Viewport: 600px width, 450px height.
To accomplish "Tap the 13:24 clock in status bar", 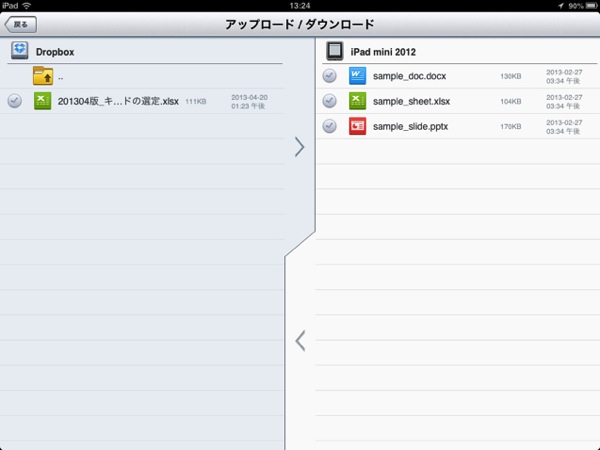I will 300,5.
